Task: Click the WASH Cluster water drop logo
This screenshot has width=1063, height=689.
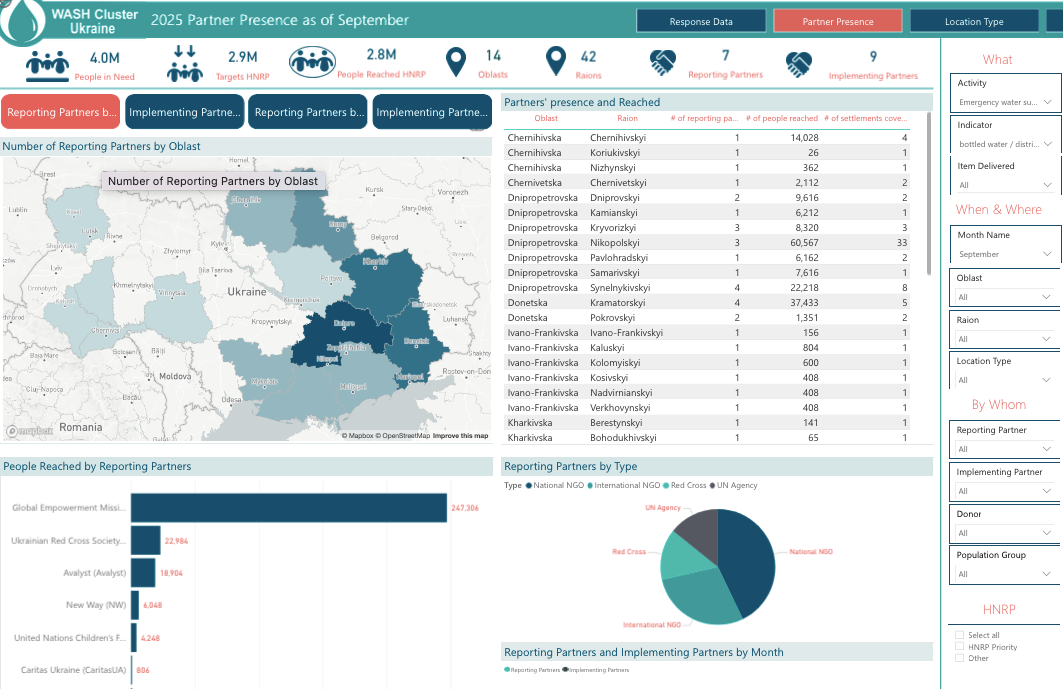Action: (x=20, y=20)
